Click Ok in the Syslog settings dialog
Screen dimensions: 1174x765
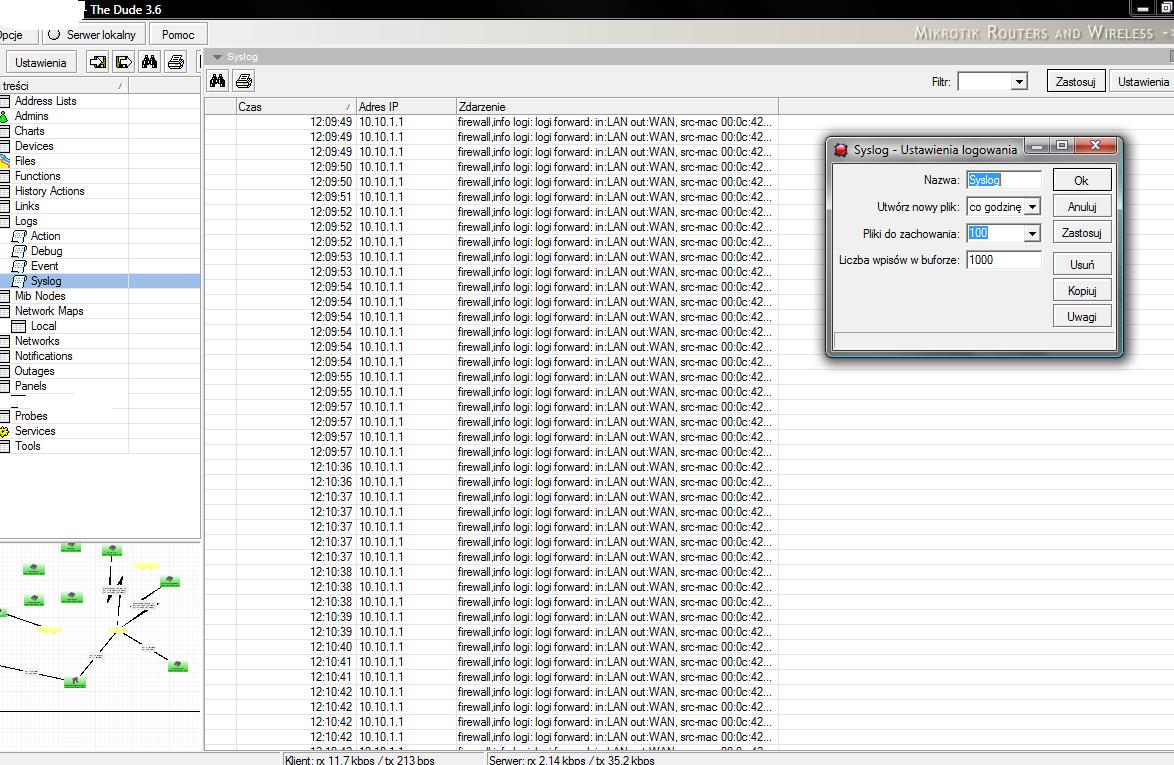(1081, 180)
